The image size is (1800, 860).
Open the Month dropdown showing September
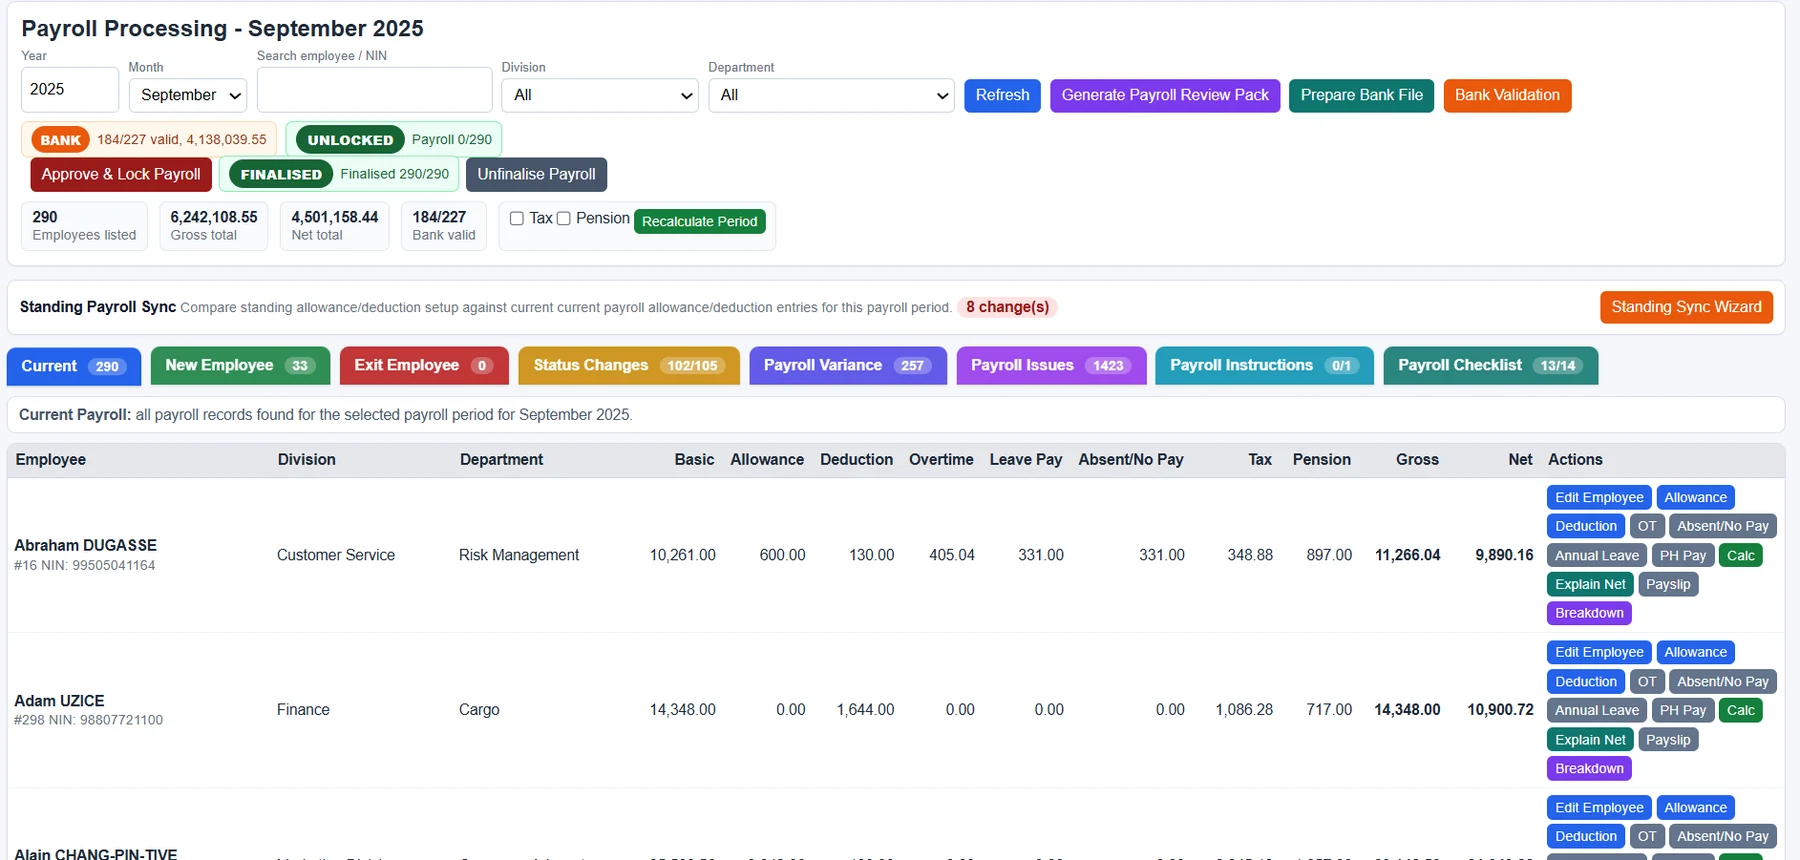coord(188,95)
